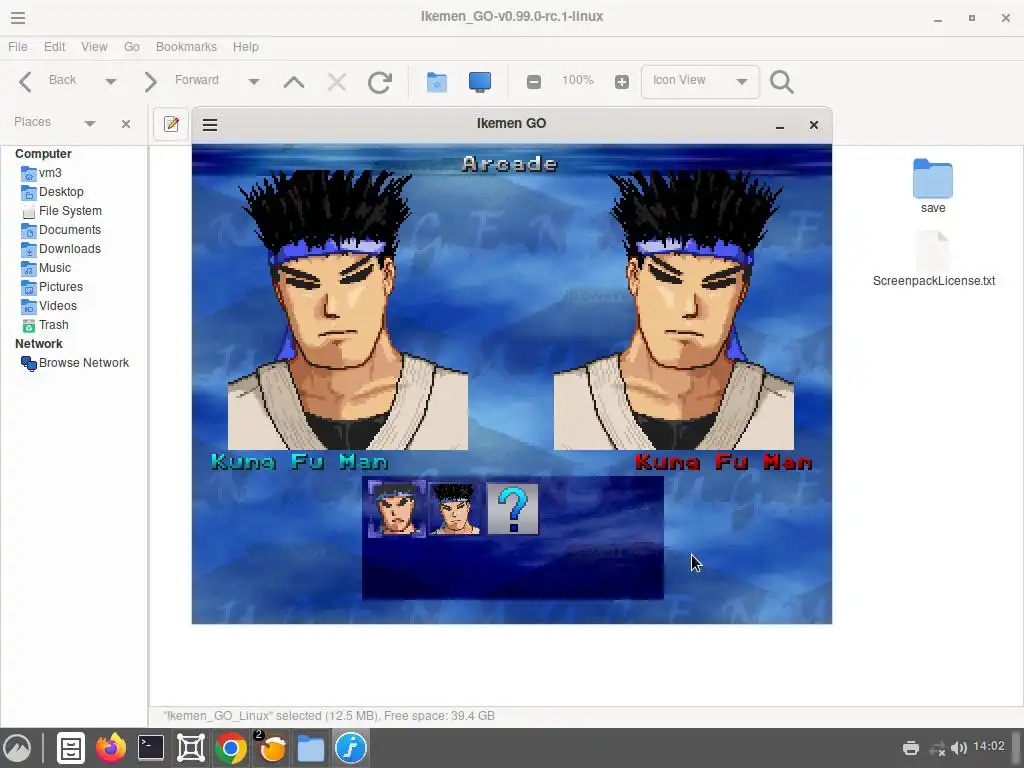Select Browse Network in the sidebar
Screen dimensions: 1024x768
[x=74, y=363]
